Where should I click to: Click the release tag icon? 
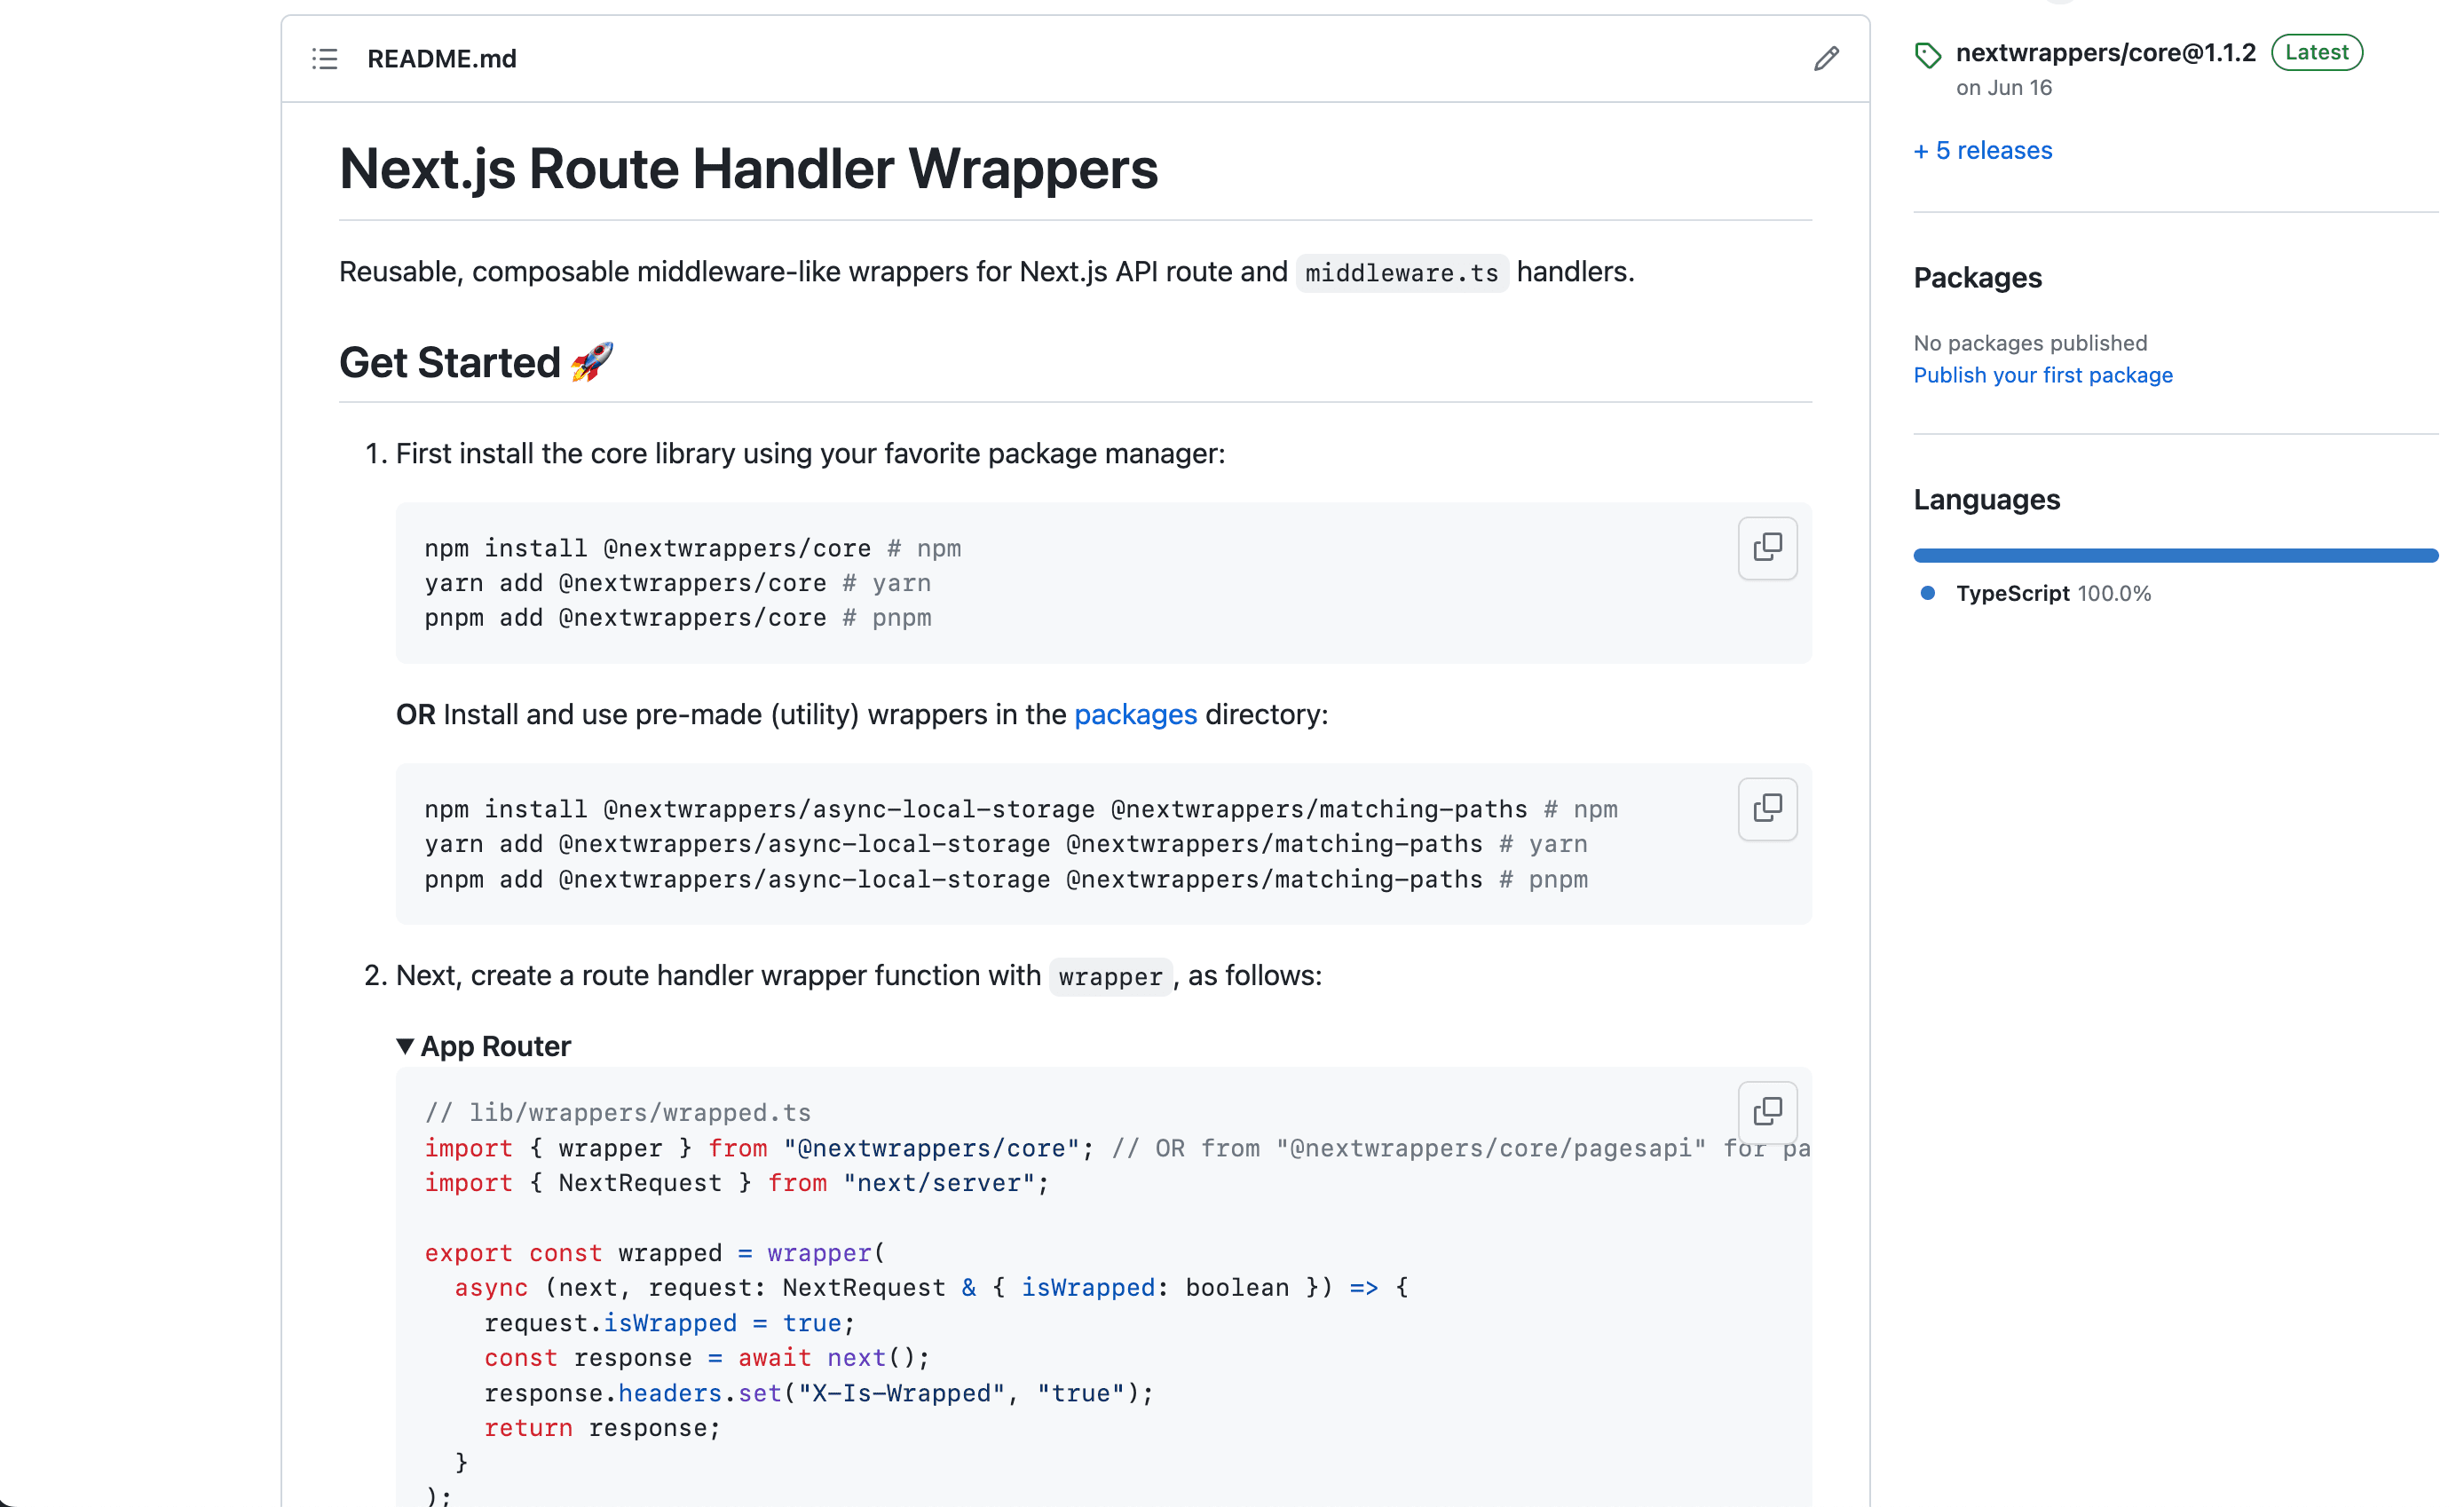1928,55
